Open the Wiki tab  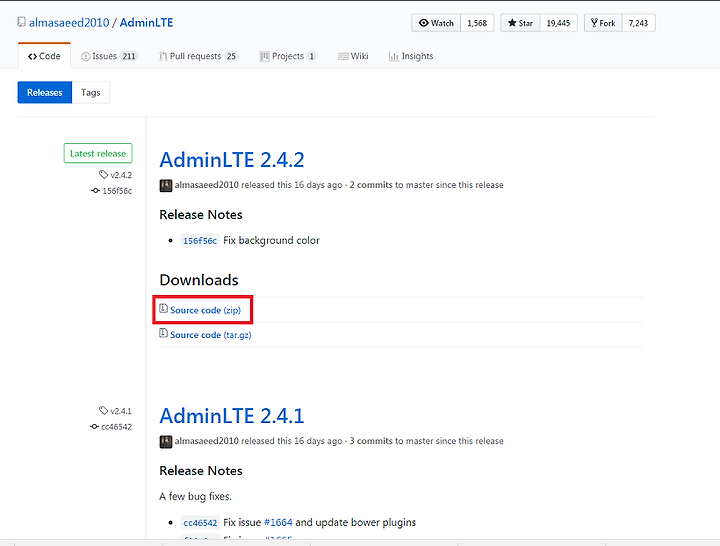[x=353, y=56]
